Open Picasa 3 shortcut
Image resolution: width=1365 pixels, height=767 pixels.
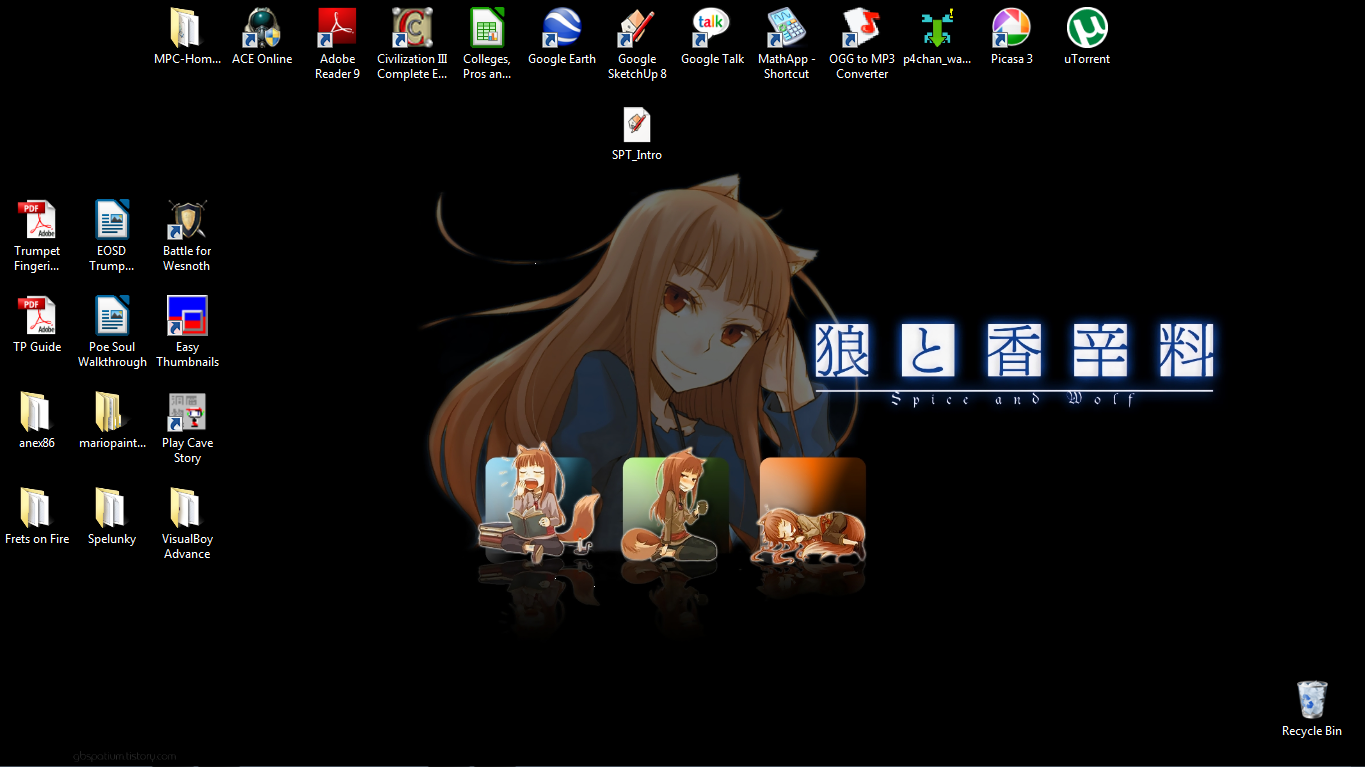pyautogui.click(x=1012, y=28)
